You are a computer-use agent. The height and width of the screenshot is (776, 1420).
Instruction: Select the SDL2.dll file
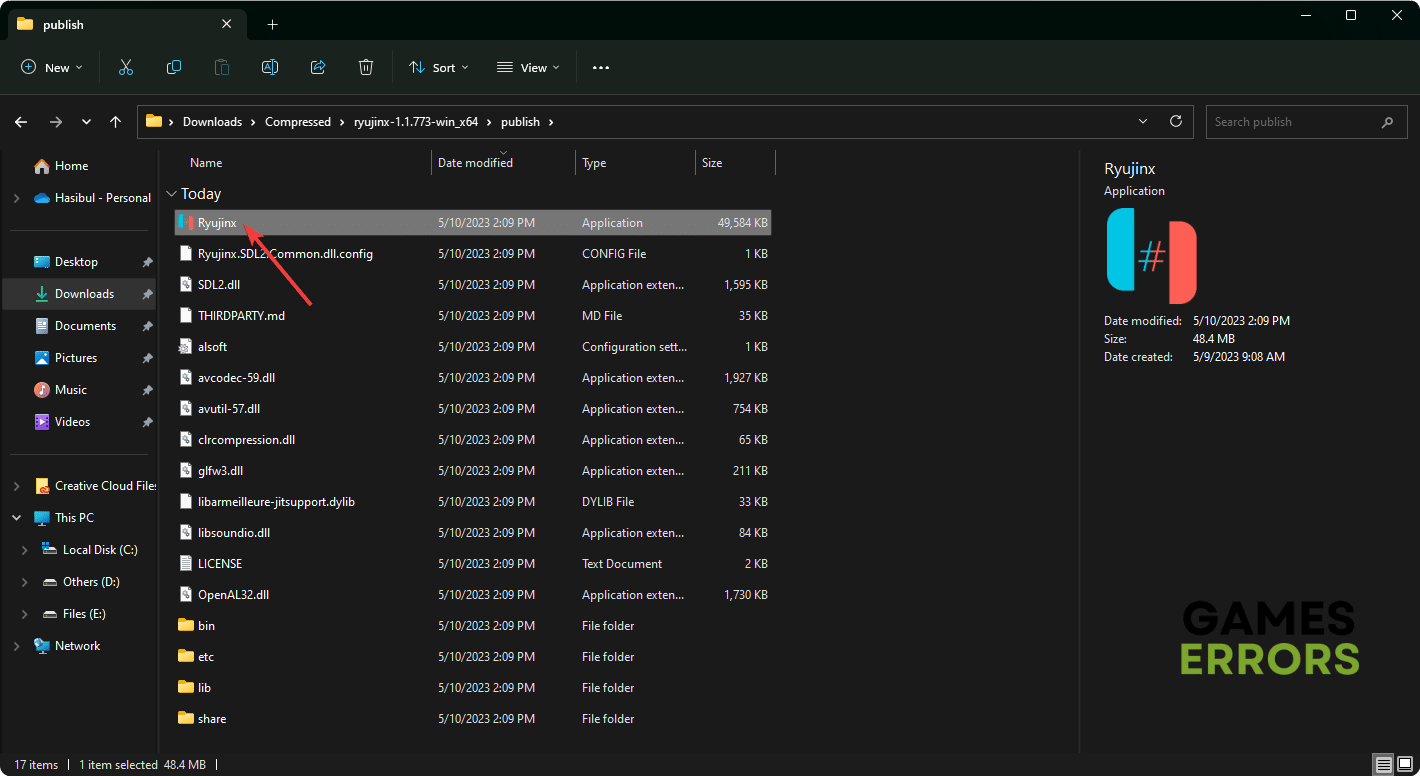(x=219, y=285)
